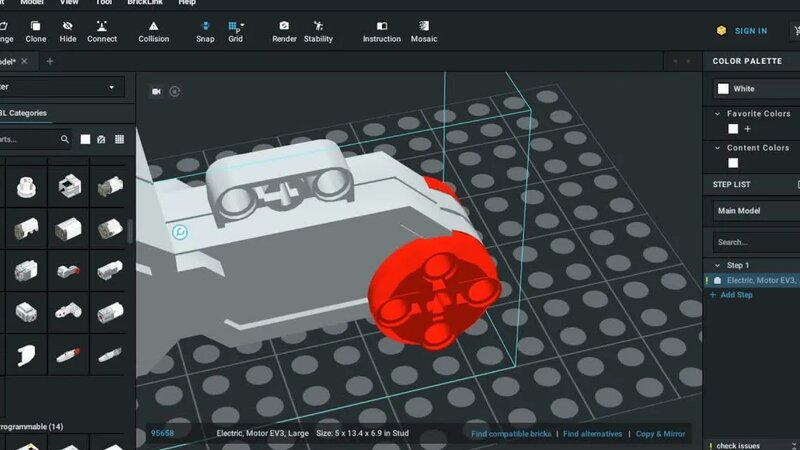Select the first part thumbnail in top row
Image resolution: width=800 pixels, height=450 pixels.
tap(26, 186)
